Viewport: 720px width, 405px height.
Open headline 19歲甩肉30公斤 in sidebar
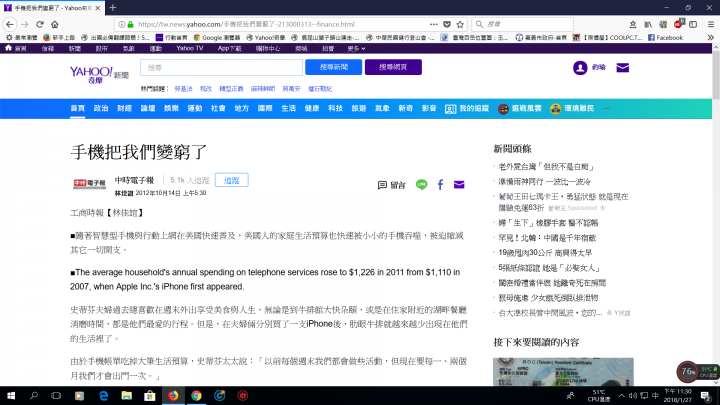545,253
